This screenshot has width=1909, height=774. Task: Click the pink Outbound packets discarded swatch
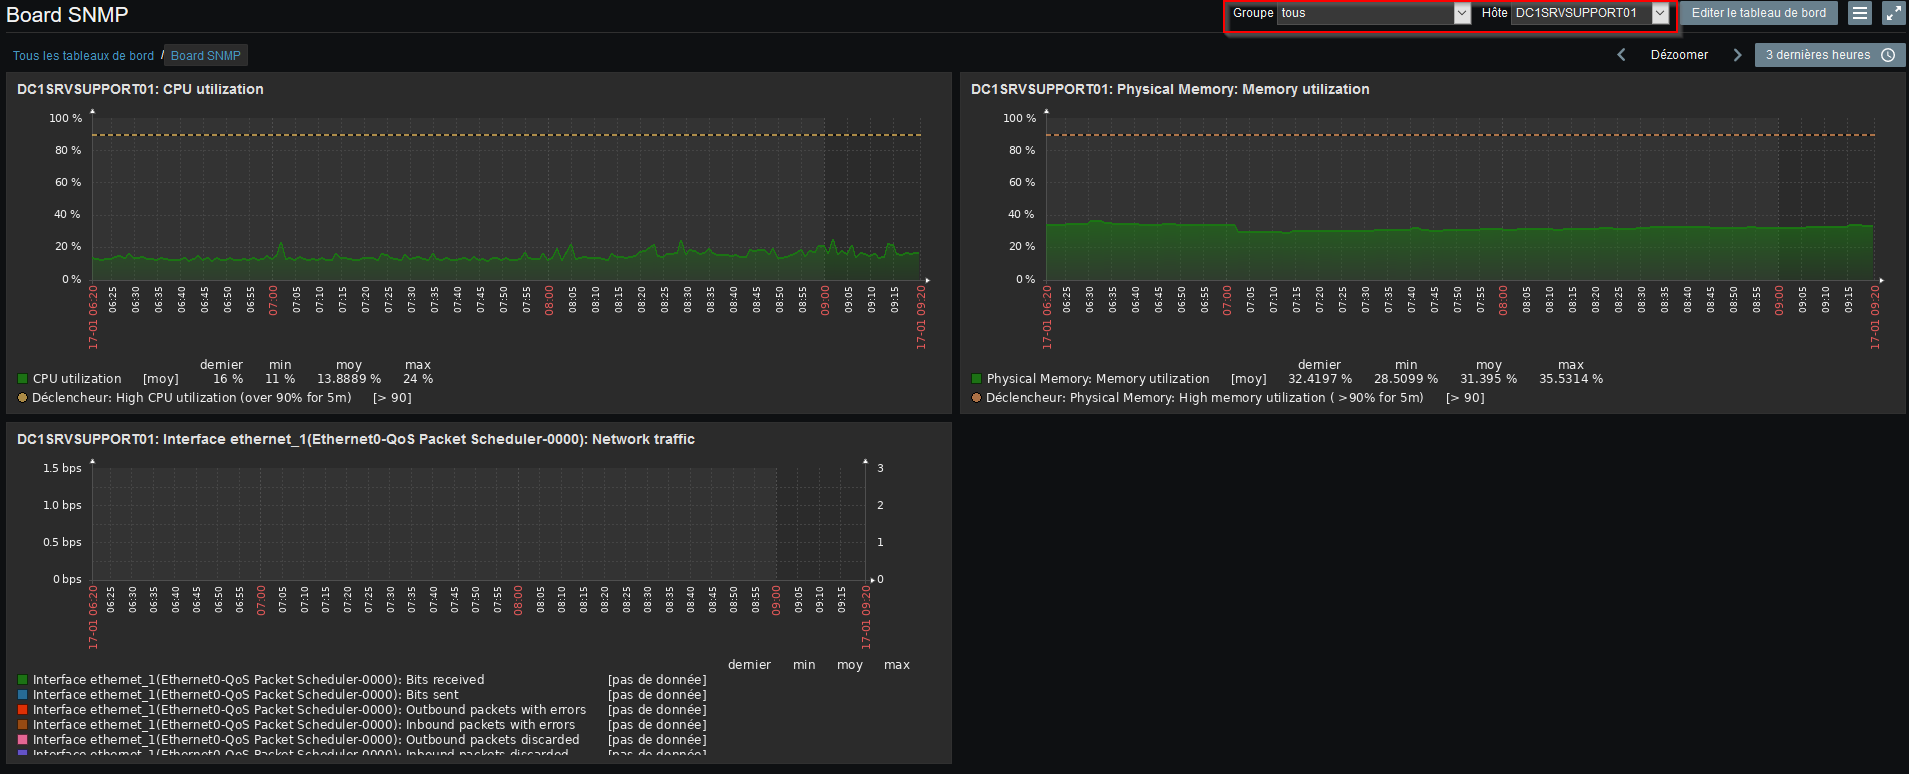(x=22, y=740)
